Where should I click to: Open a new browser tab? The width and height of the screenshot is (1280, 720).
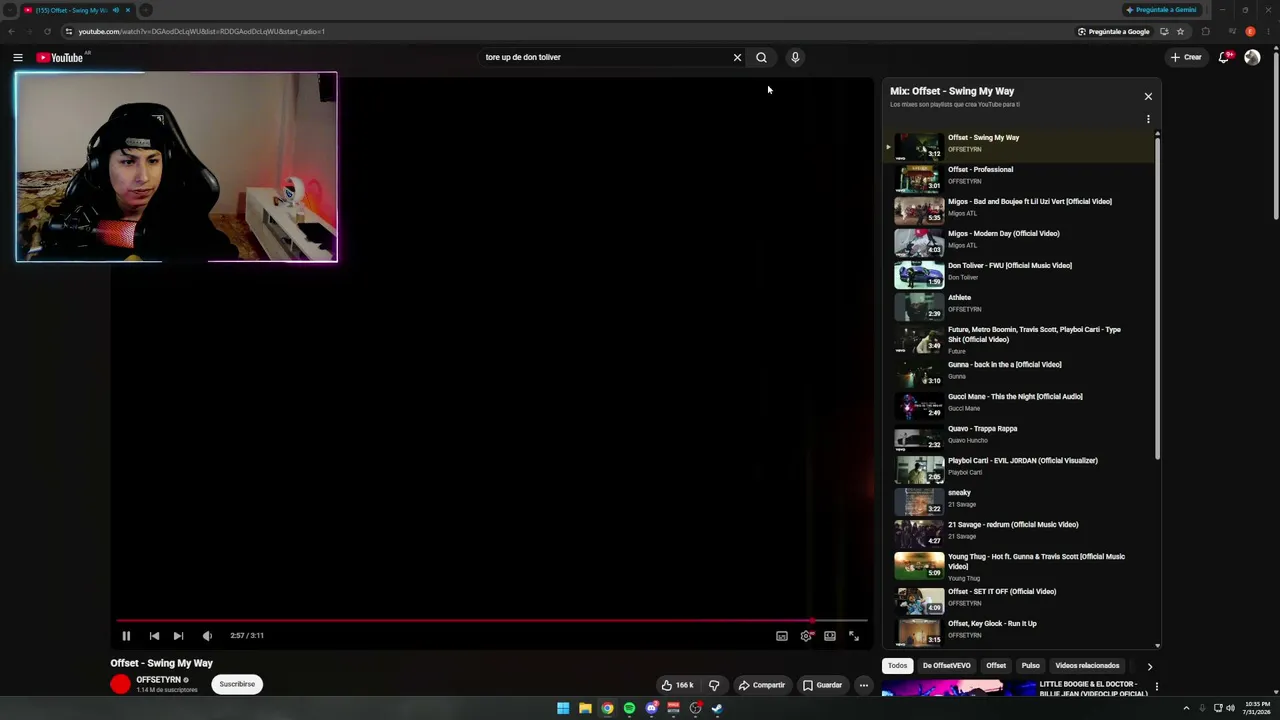point(145,10)
